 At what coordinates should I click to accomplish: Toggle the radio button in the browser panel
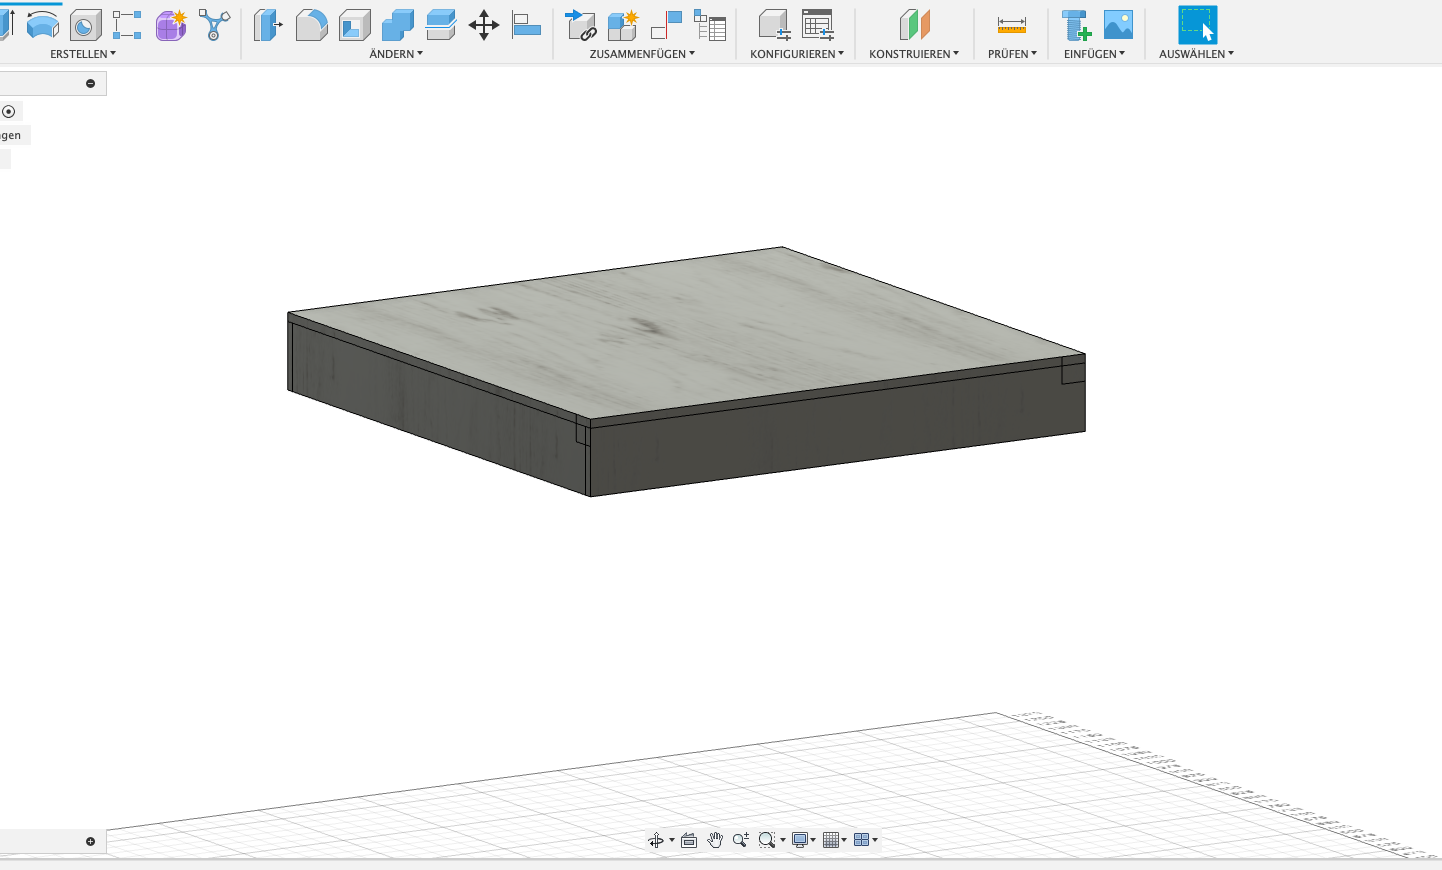pyautogui.click(x=9, y=111)
